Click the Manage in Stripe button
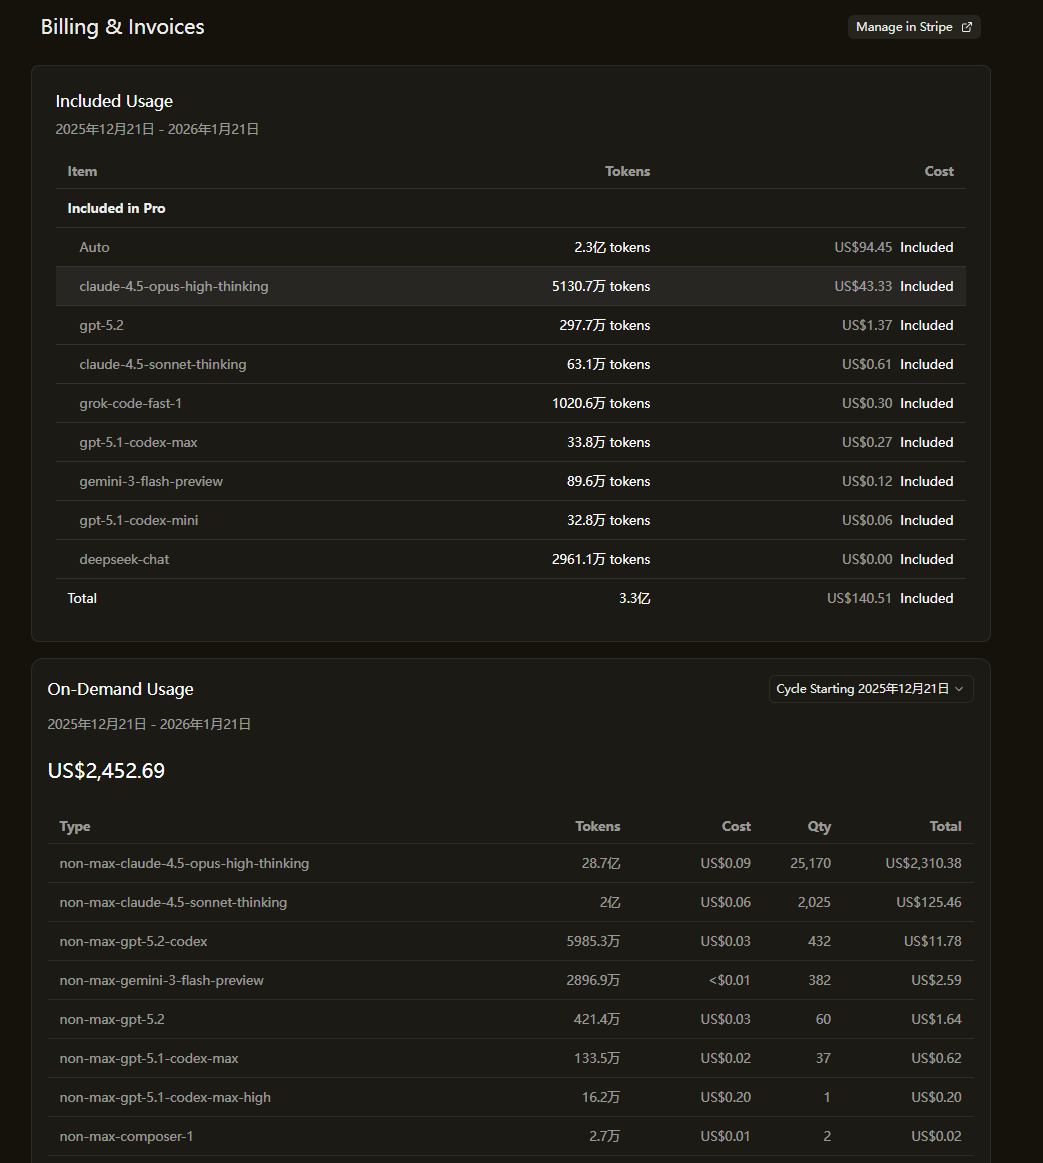 [x=904, y=27]
